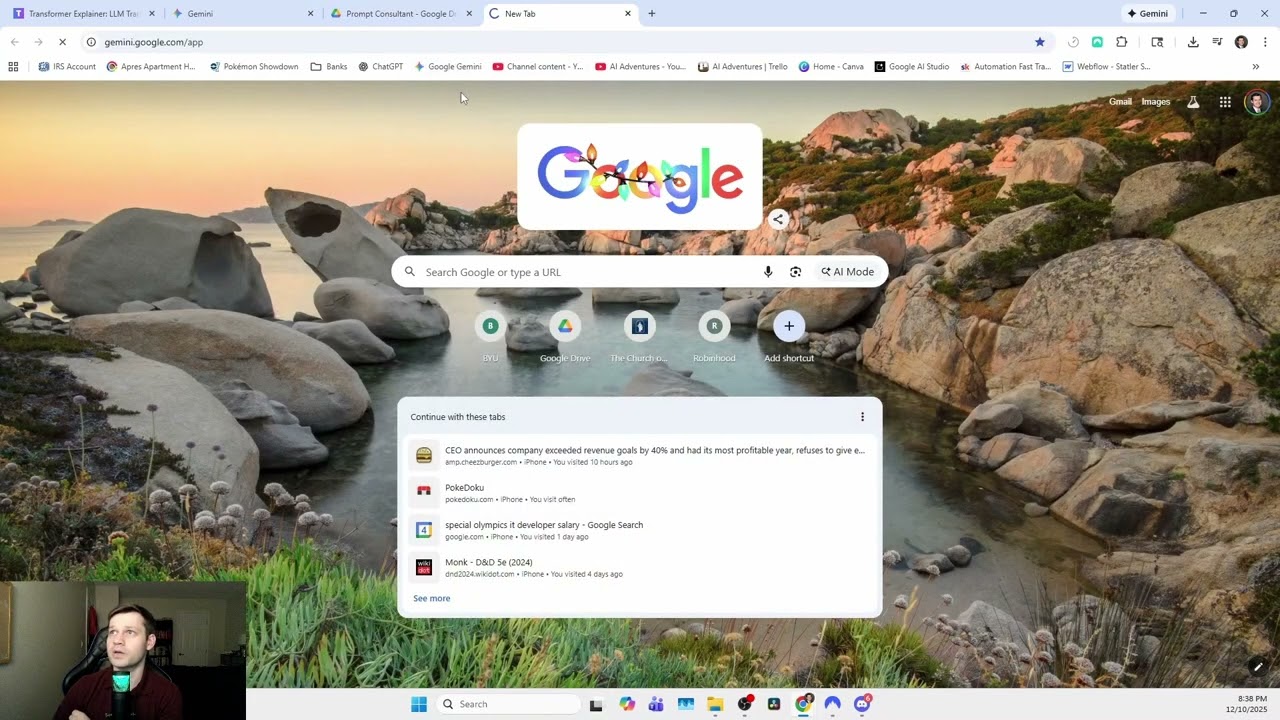1280x720 pixels.
Task: Open Search Labs flask icon
Action: pos(1193,102)
